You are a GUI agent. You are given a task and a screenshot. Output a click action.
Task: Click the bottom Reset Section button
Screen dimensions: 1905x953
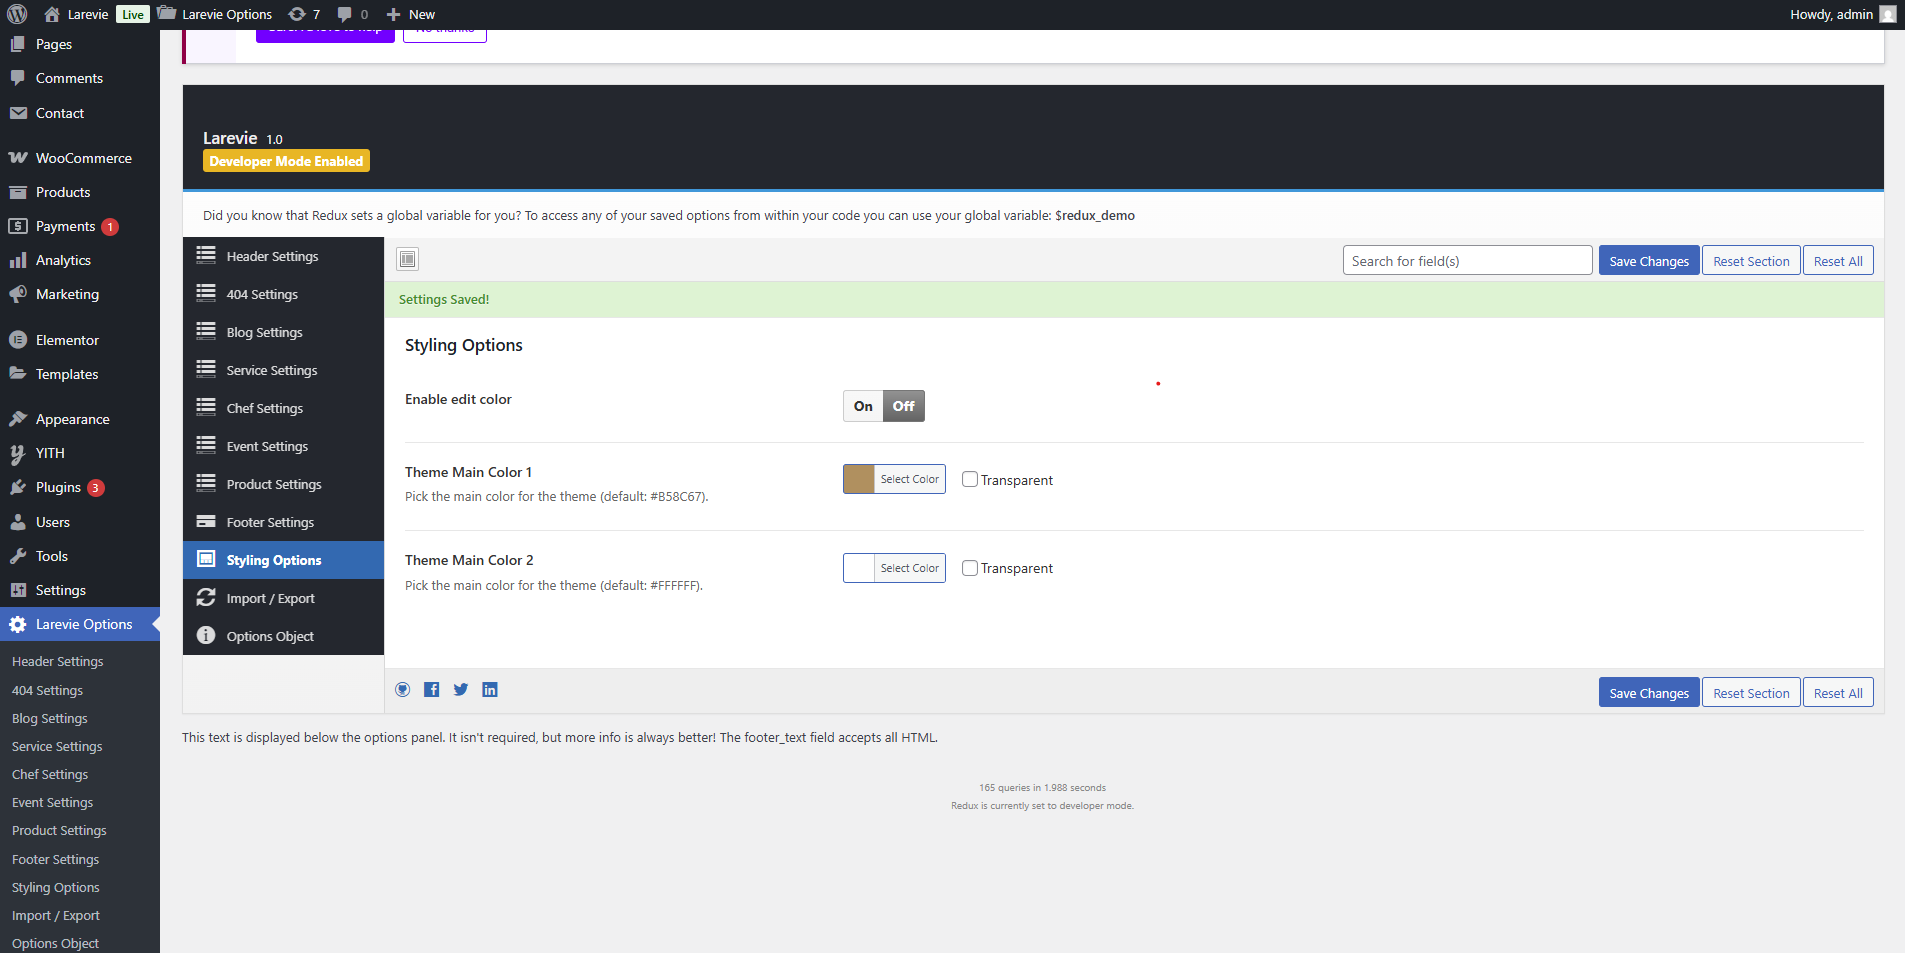pyautogui.click(x=1751, y=693)
